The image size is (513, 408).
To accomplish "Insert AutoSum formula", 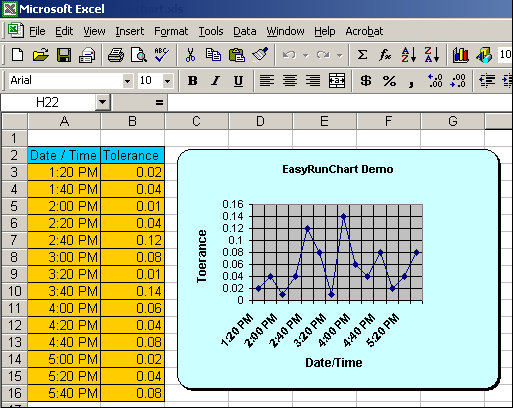I will (x=362, y=55).
